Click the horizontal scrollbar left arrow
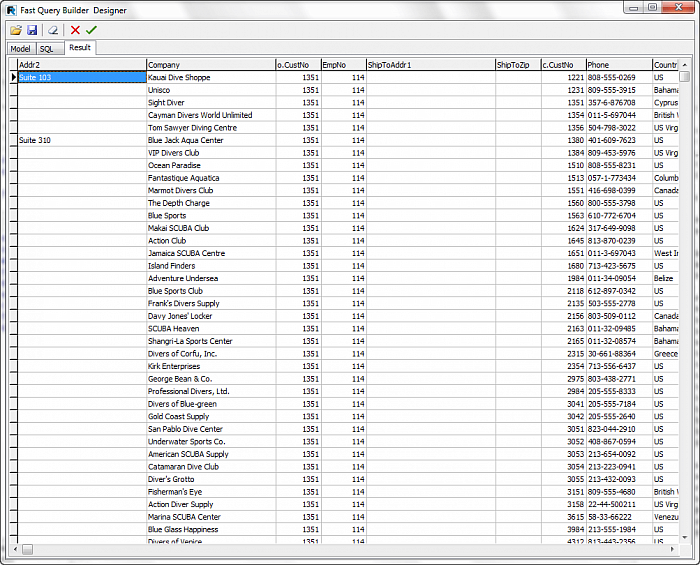Screen dimensions: 700x565 pyautogui.click(x=15, y=549)
